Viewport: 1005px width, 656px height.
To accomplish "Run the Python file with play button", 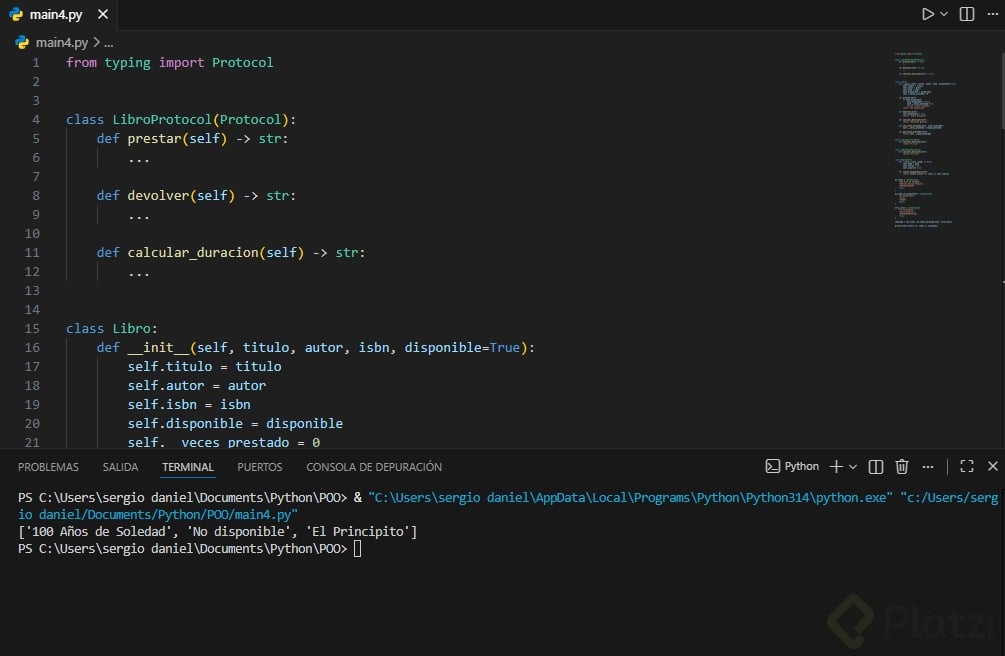I will 928,14.
